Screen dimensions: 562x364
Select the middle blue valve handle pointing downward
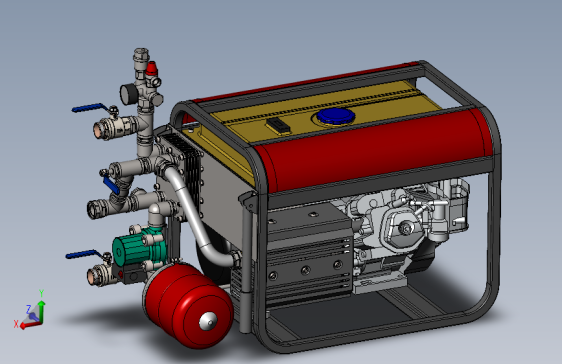point(111,185)
